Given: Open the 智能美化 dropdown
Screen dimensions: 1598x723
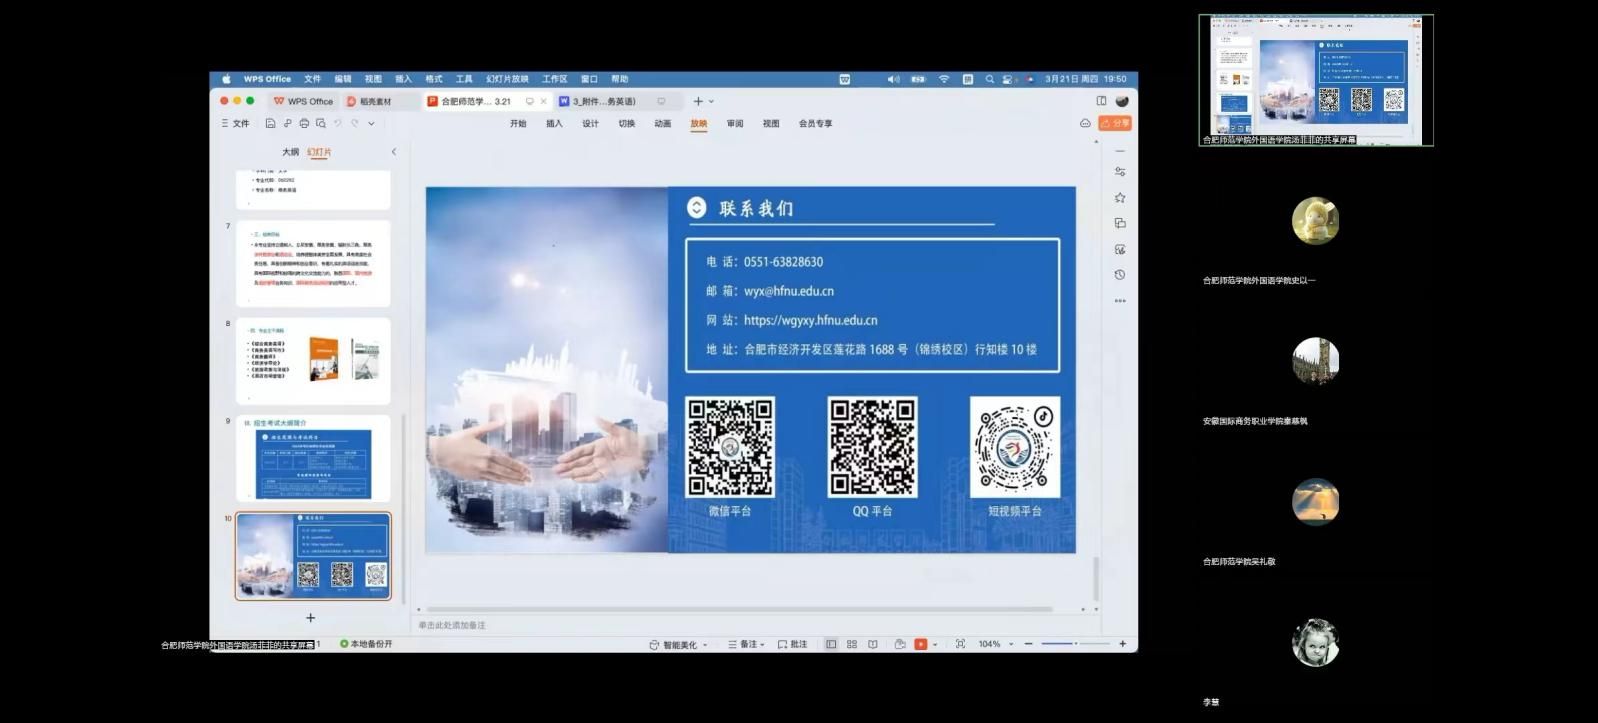Looking at the screenshot, I should (679, 645).
